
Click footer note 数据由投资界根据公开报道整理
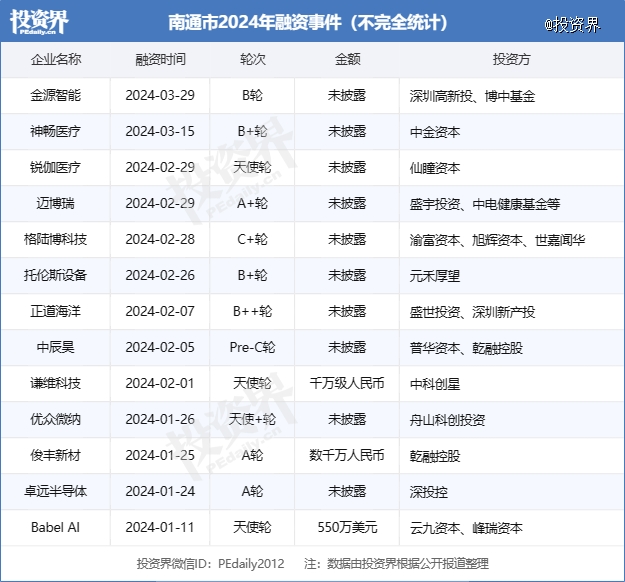[x=408, y=563]
